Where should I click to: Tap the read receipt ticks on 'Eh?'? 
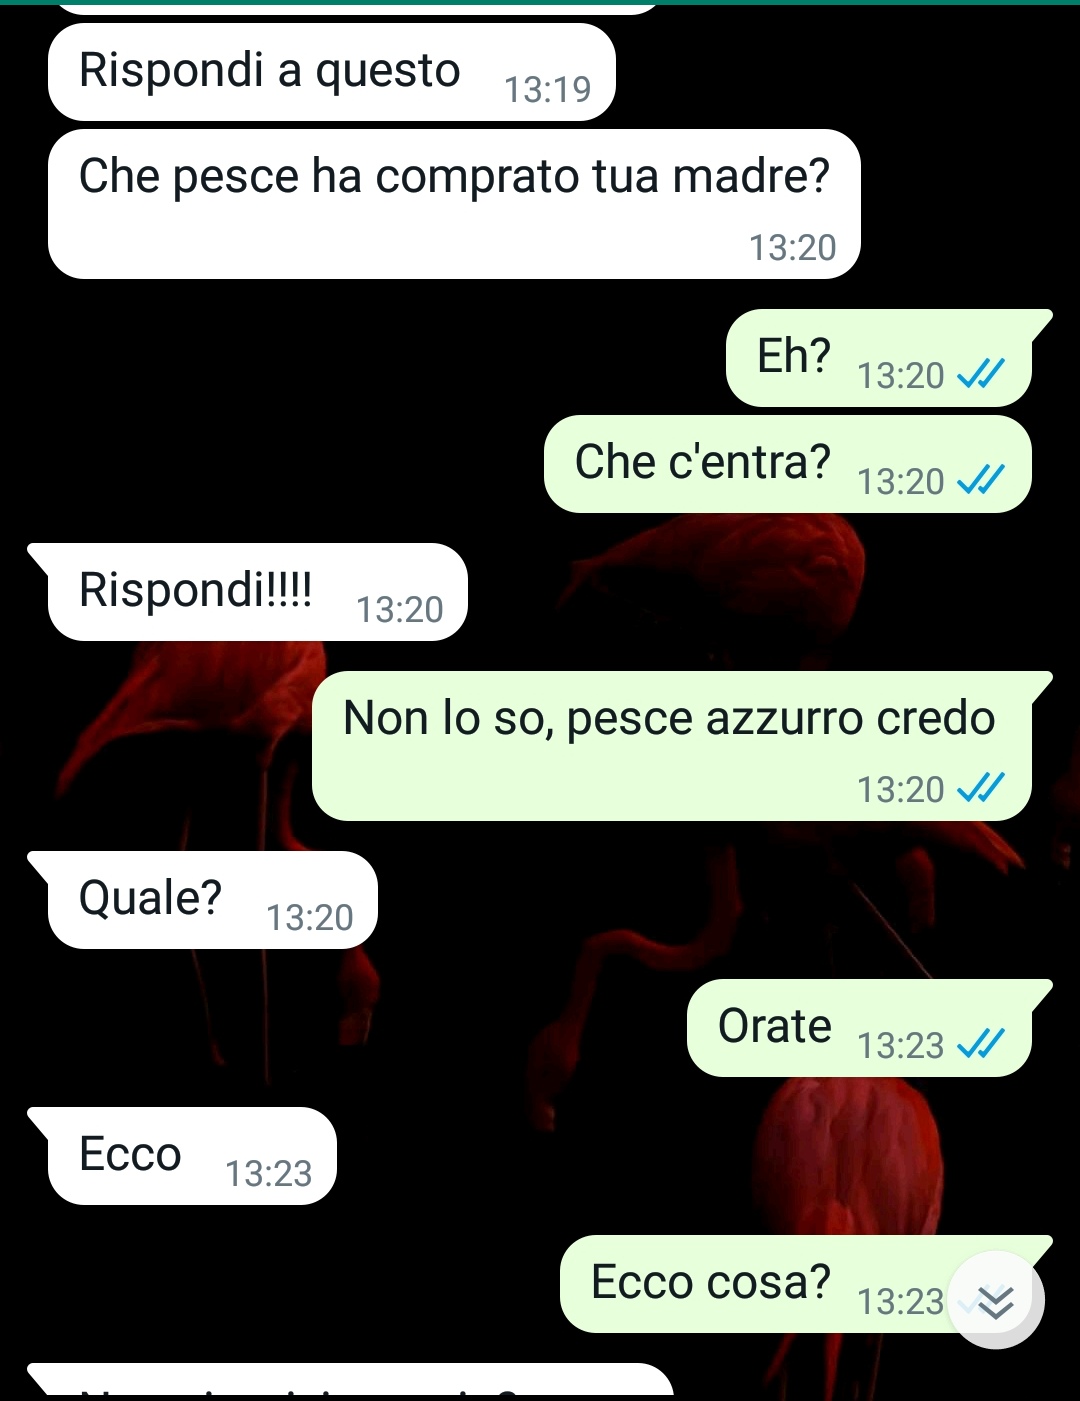(x=980, y=375)
